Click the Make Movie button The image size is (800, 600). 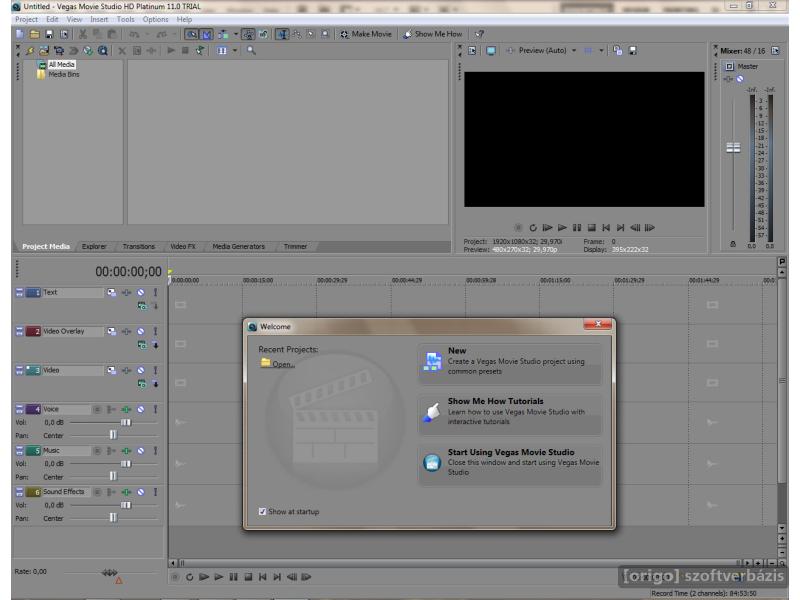tap(366, 34)
